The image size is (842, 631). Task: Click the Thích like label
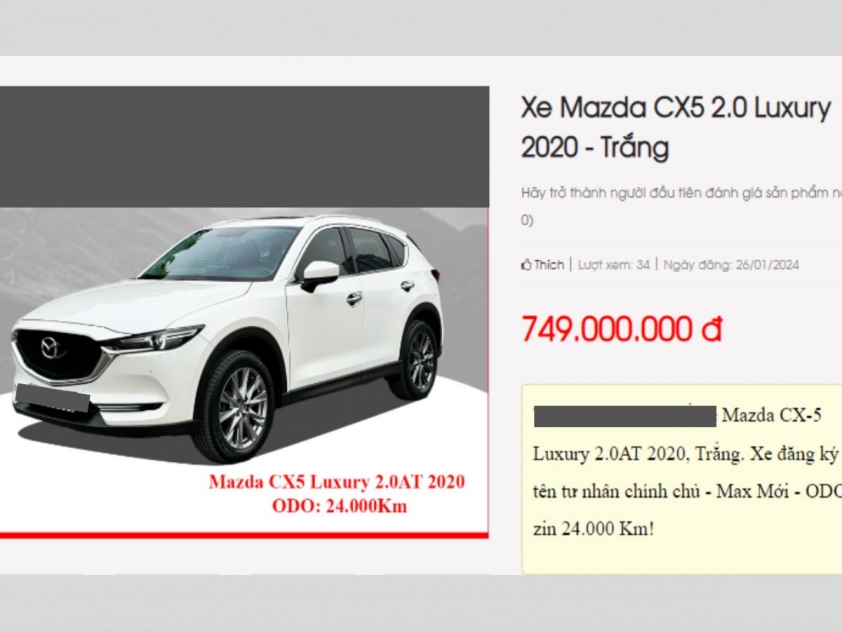(x=549, y=264)
